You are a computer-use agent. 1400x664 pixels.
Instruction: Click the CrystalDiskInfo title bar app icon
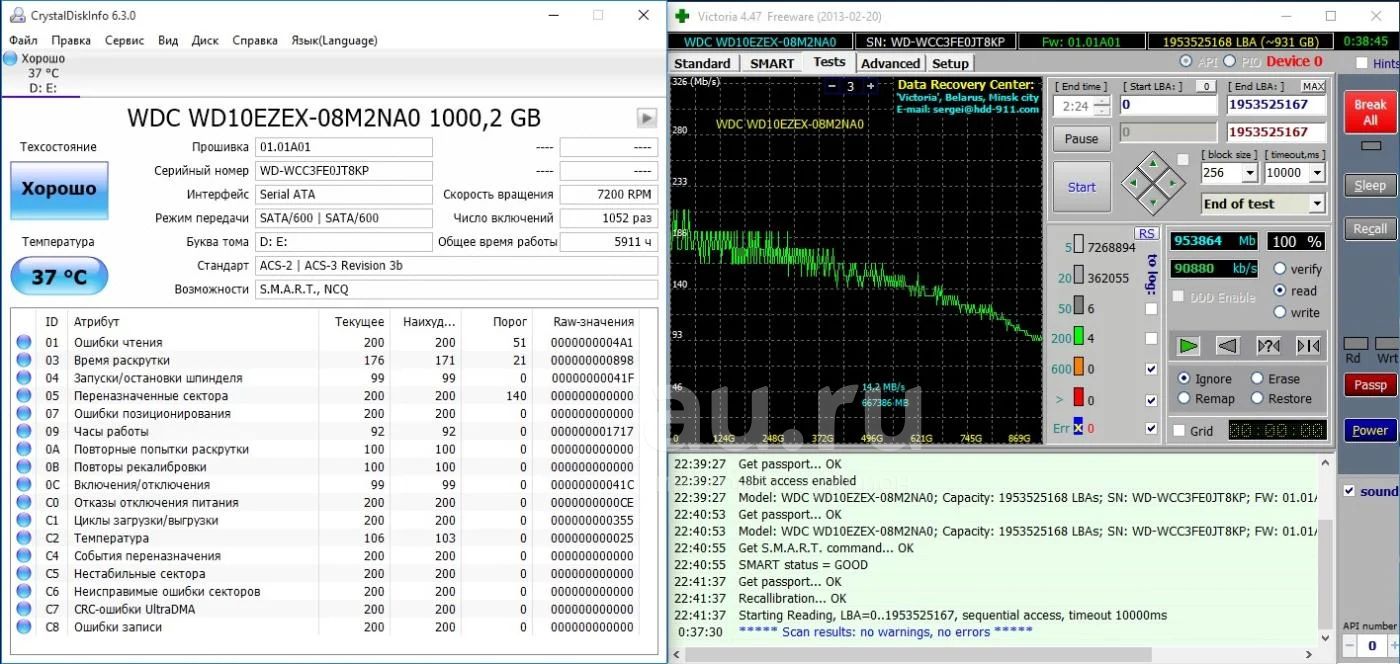(x=17, y=15)
